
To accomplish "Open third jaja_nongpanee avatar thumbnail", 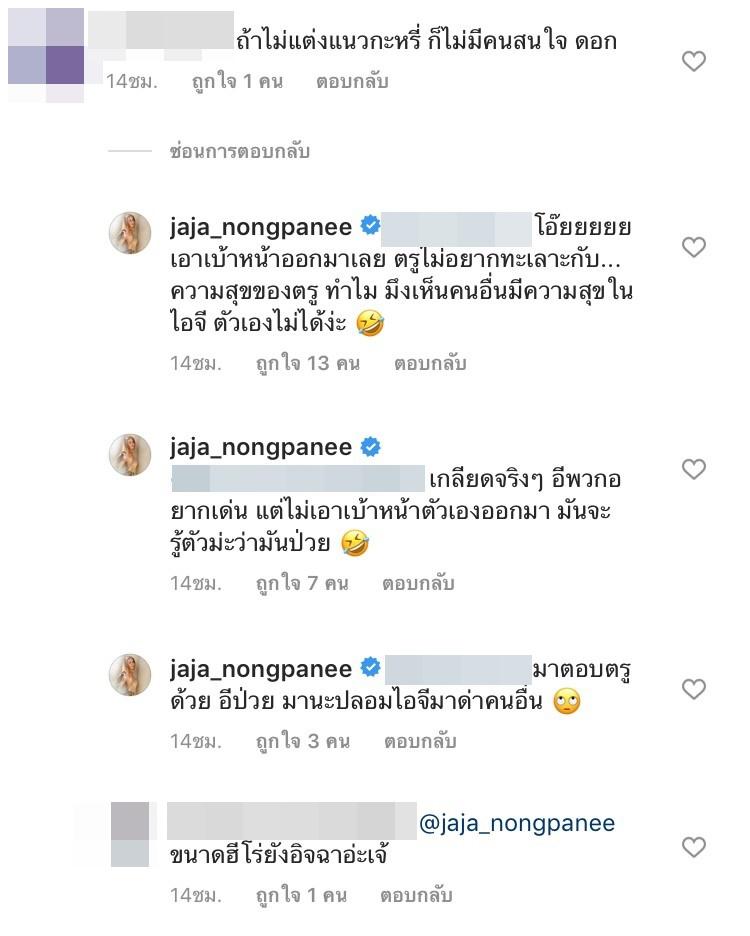I will 130,675.
